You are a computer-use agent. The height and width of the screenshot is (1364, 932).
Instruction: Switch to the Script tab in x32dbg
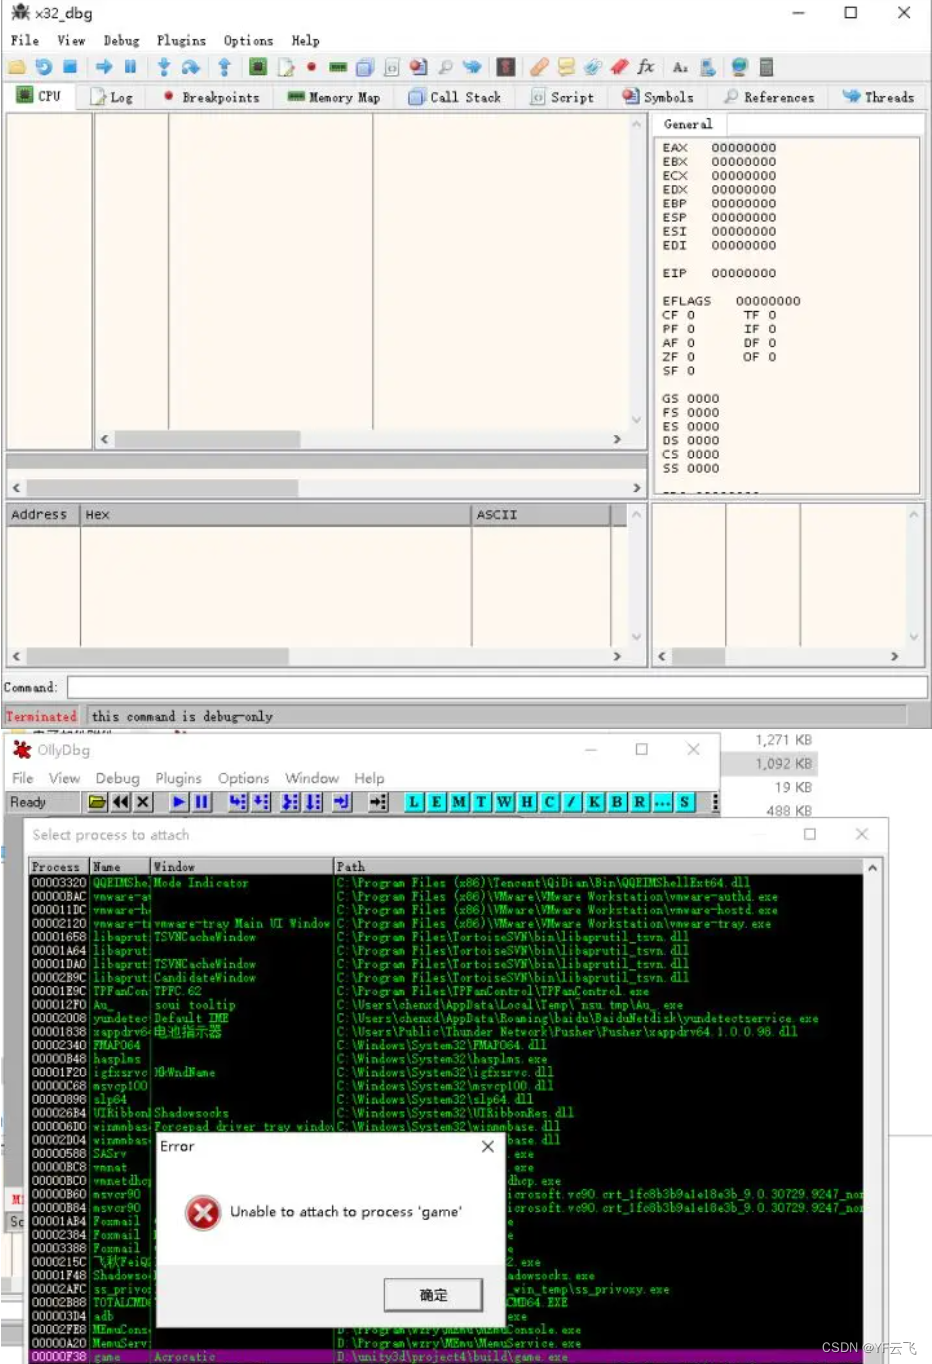[562, 97]
